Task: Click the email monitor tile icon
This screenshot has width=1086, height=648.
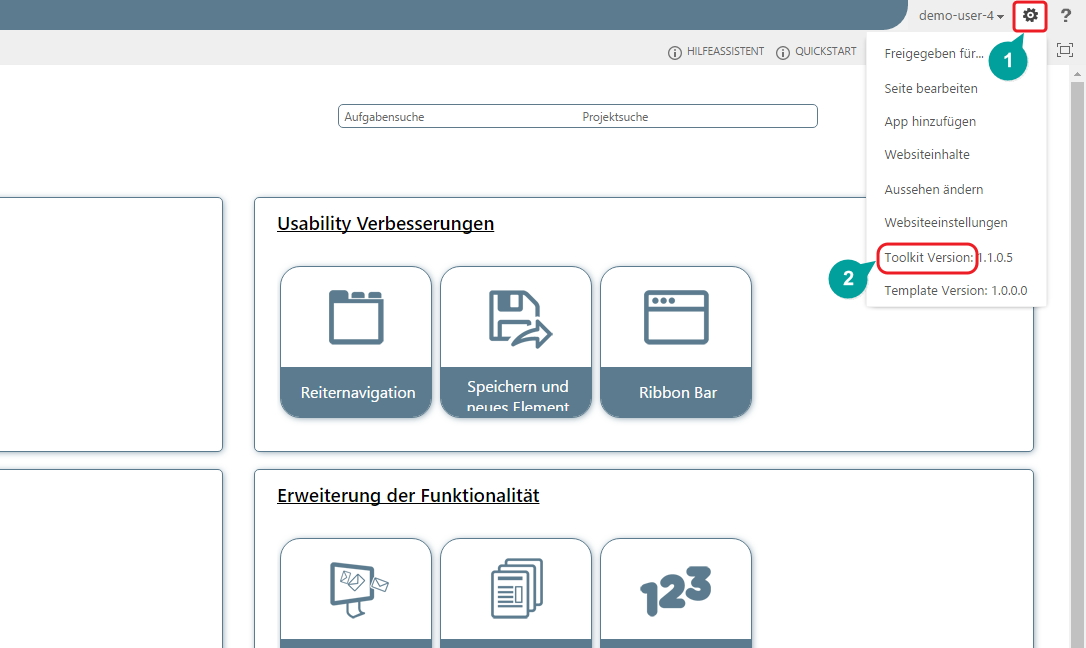Action: (359, 590)
